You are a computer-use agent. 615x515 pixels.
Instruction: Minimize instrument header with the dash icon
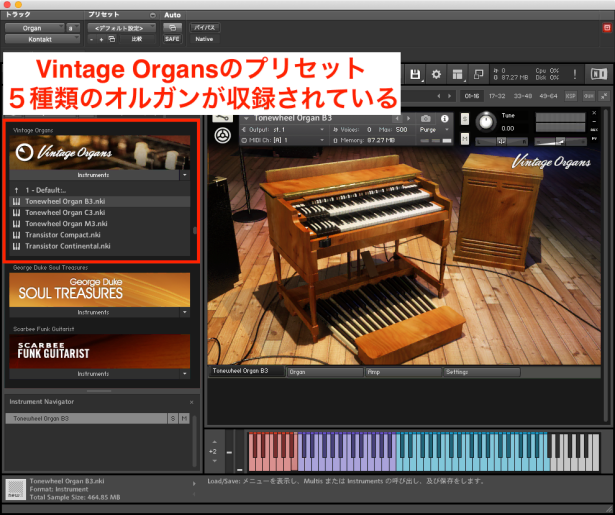[x=594, y=121]
